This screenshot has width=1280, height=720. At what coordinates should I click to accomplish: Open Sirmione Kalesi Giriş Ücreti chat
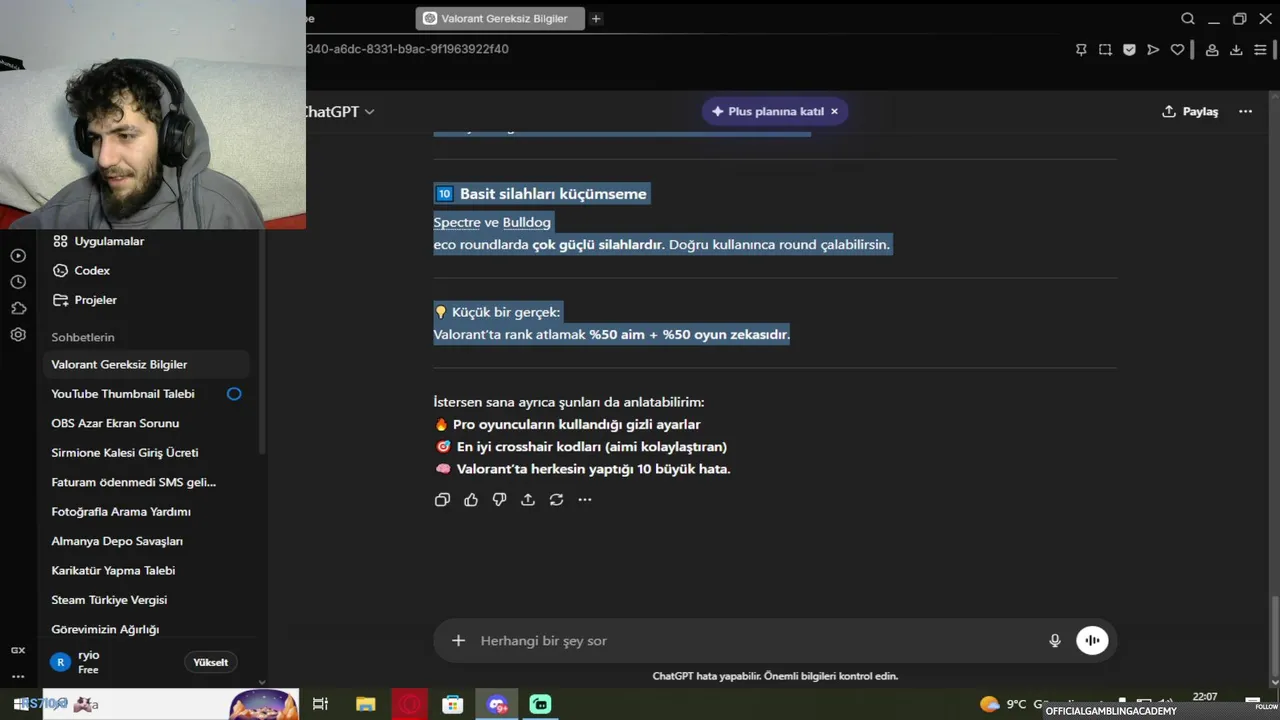click(x=146, y=453)
